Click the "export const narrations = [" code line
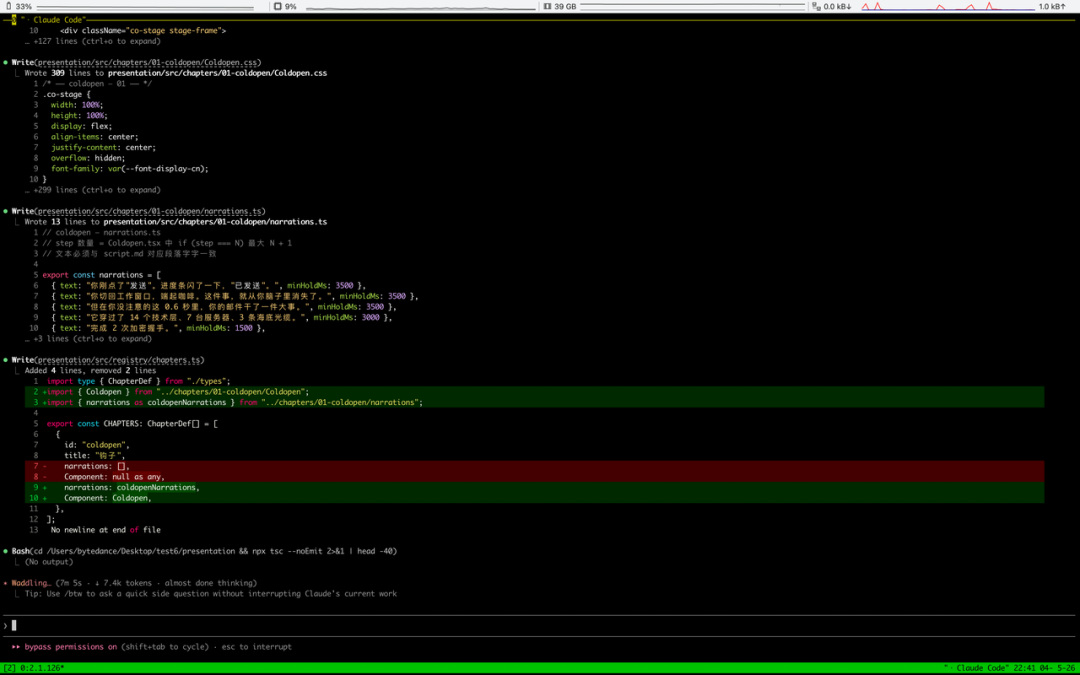 tap(101, 275)
